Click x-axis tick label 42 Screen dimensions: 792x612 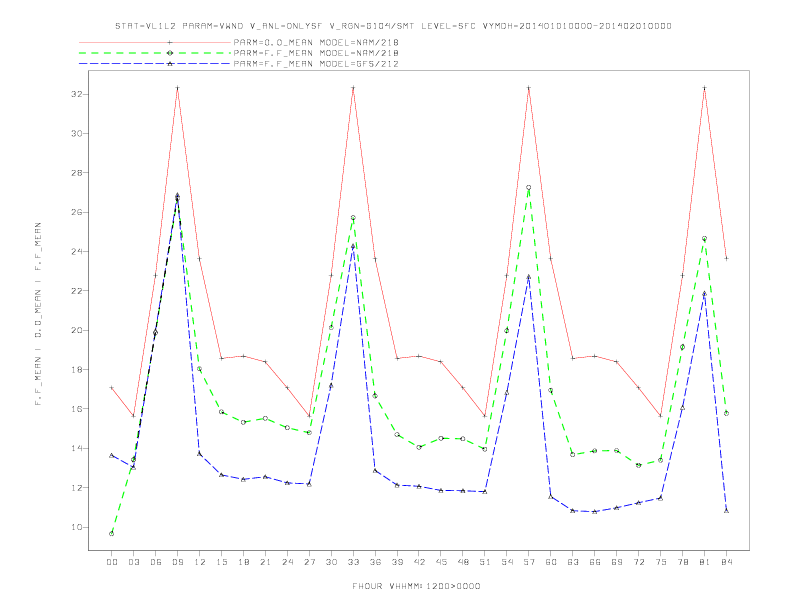[x=419, y=562]
